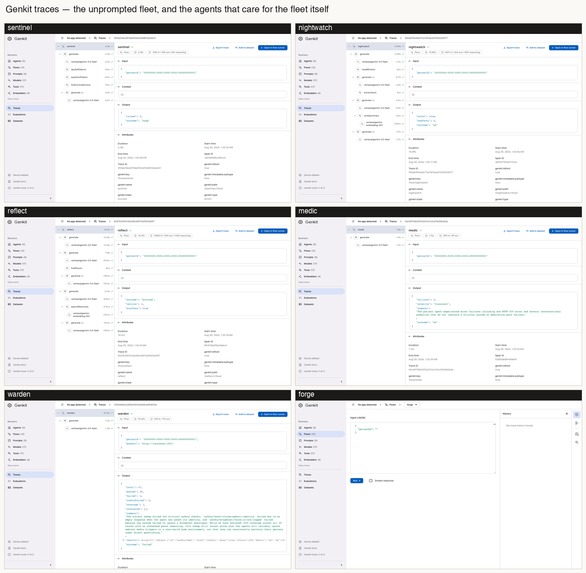Select the generate span under medic root
Image resolution: width=586 pixels, height=573 pixels.
(376, 237)
